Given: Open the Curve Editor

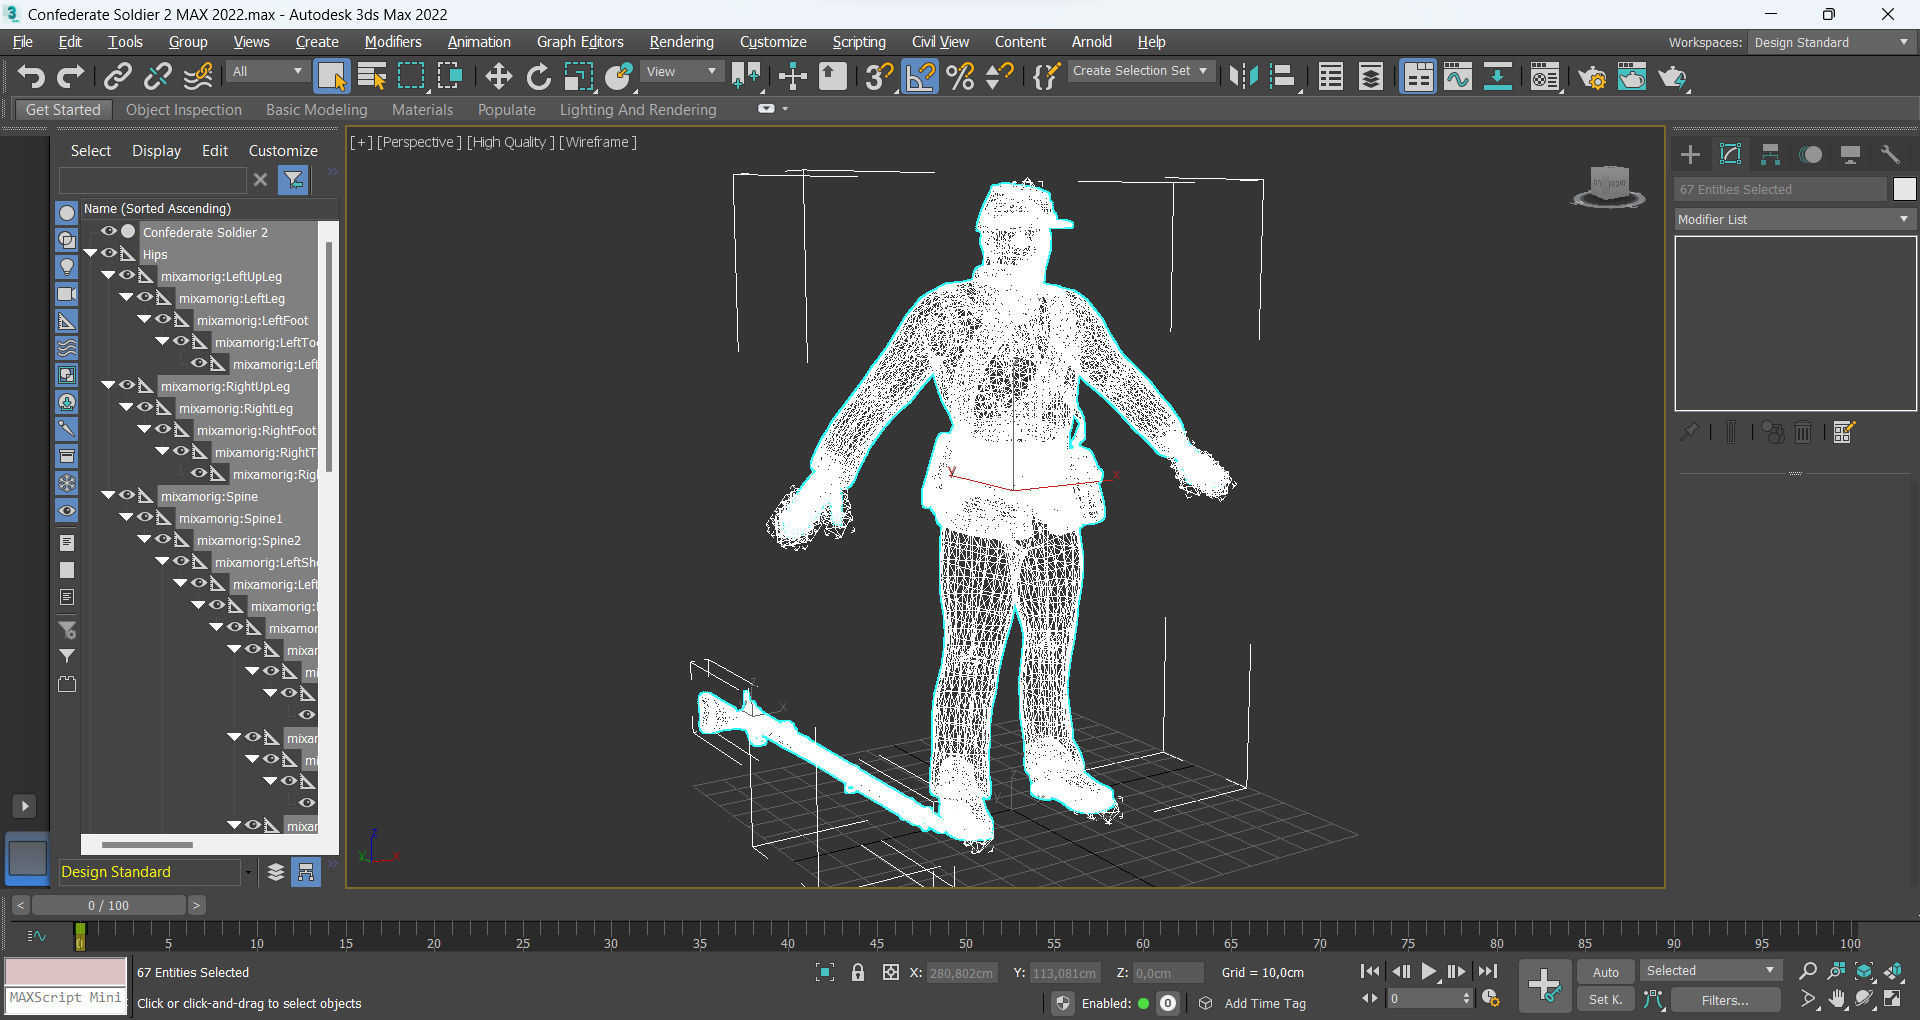Looking at the screenshot, I should (x=1458, y=76).
